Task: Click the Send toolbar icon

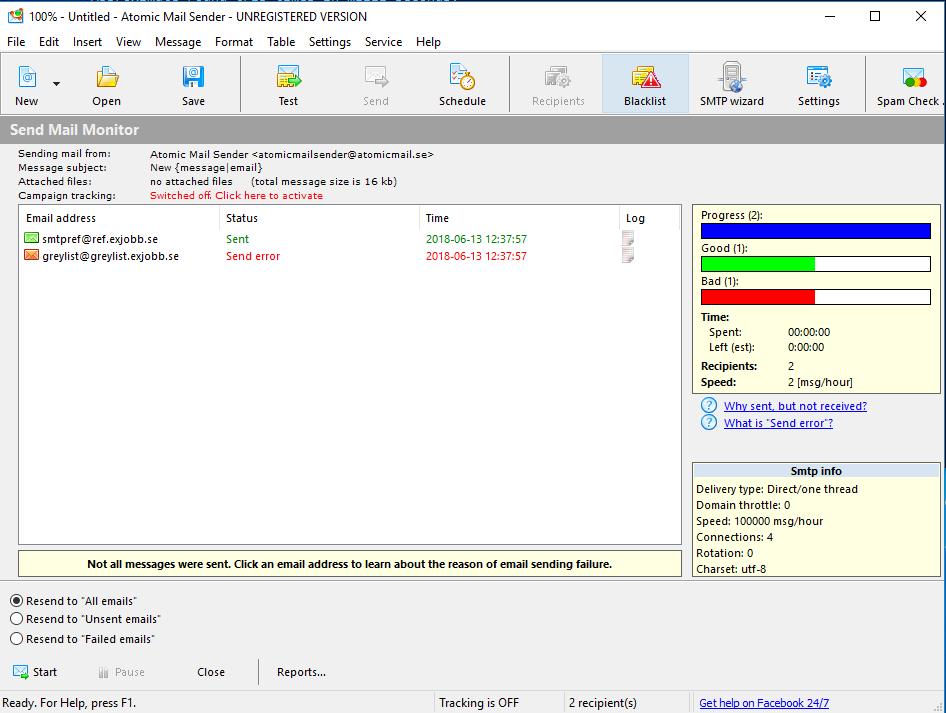Action: tap(376, 78)
